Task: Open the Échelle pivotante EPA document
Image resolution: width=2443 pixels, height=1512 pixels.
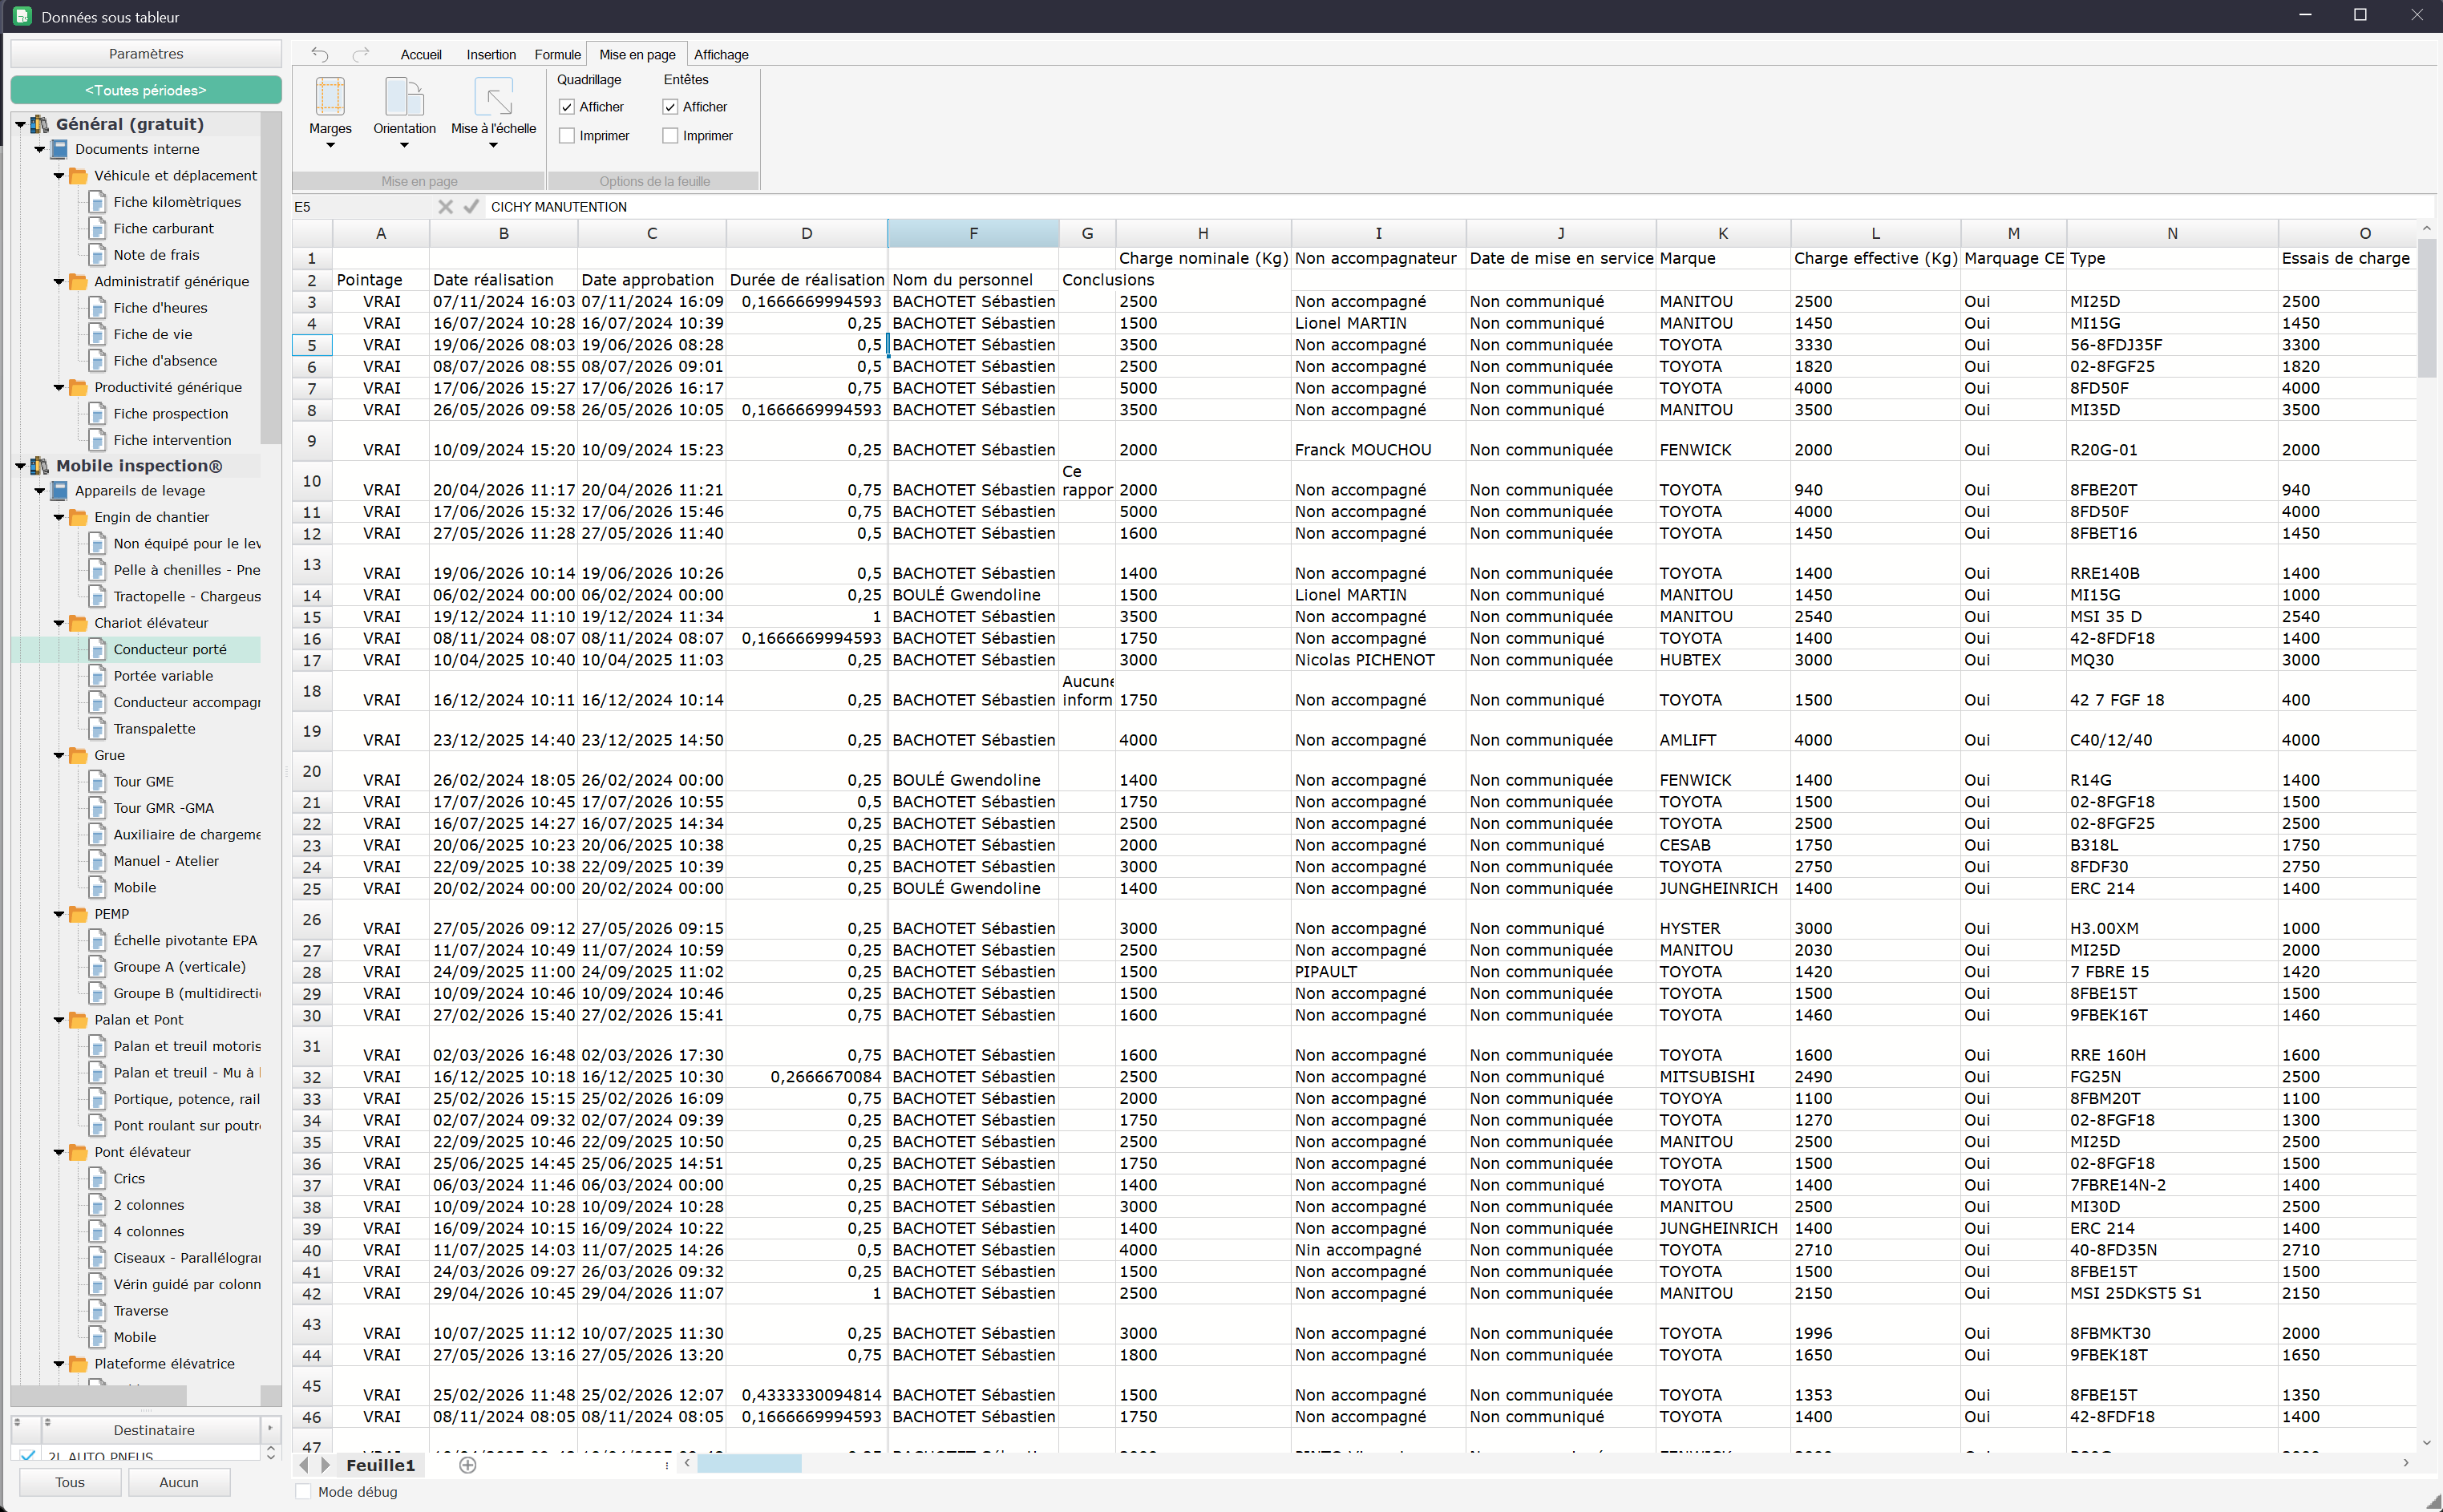Action: tap(185, 940)
